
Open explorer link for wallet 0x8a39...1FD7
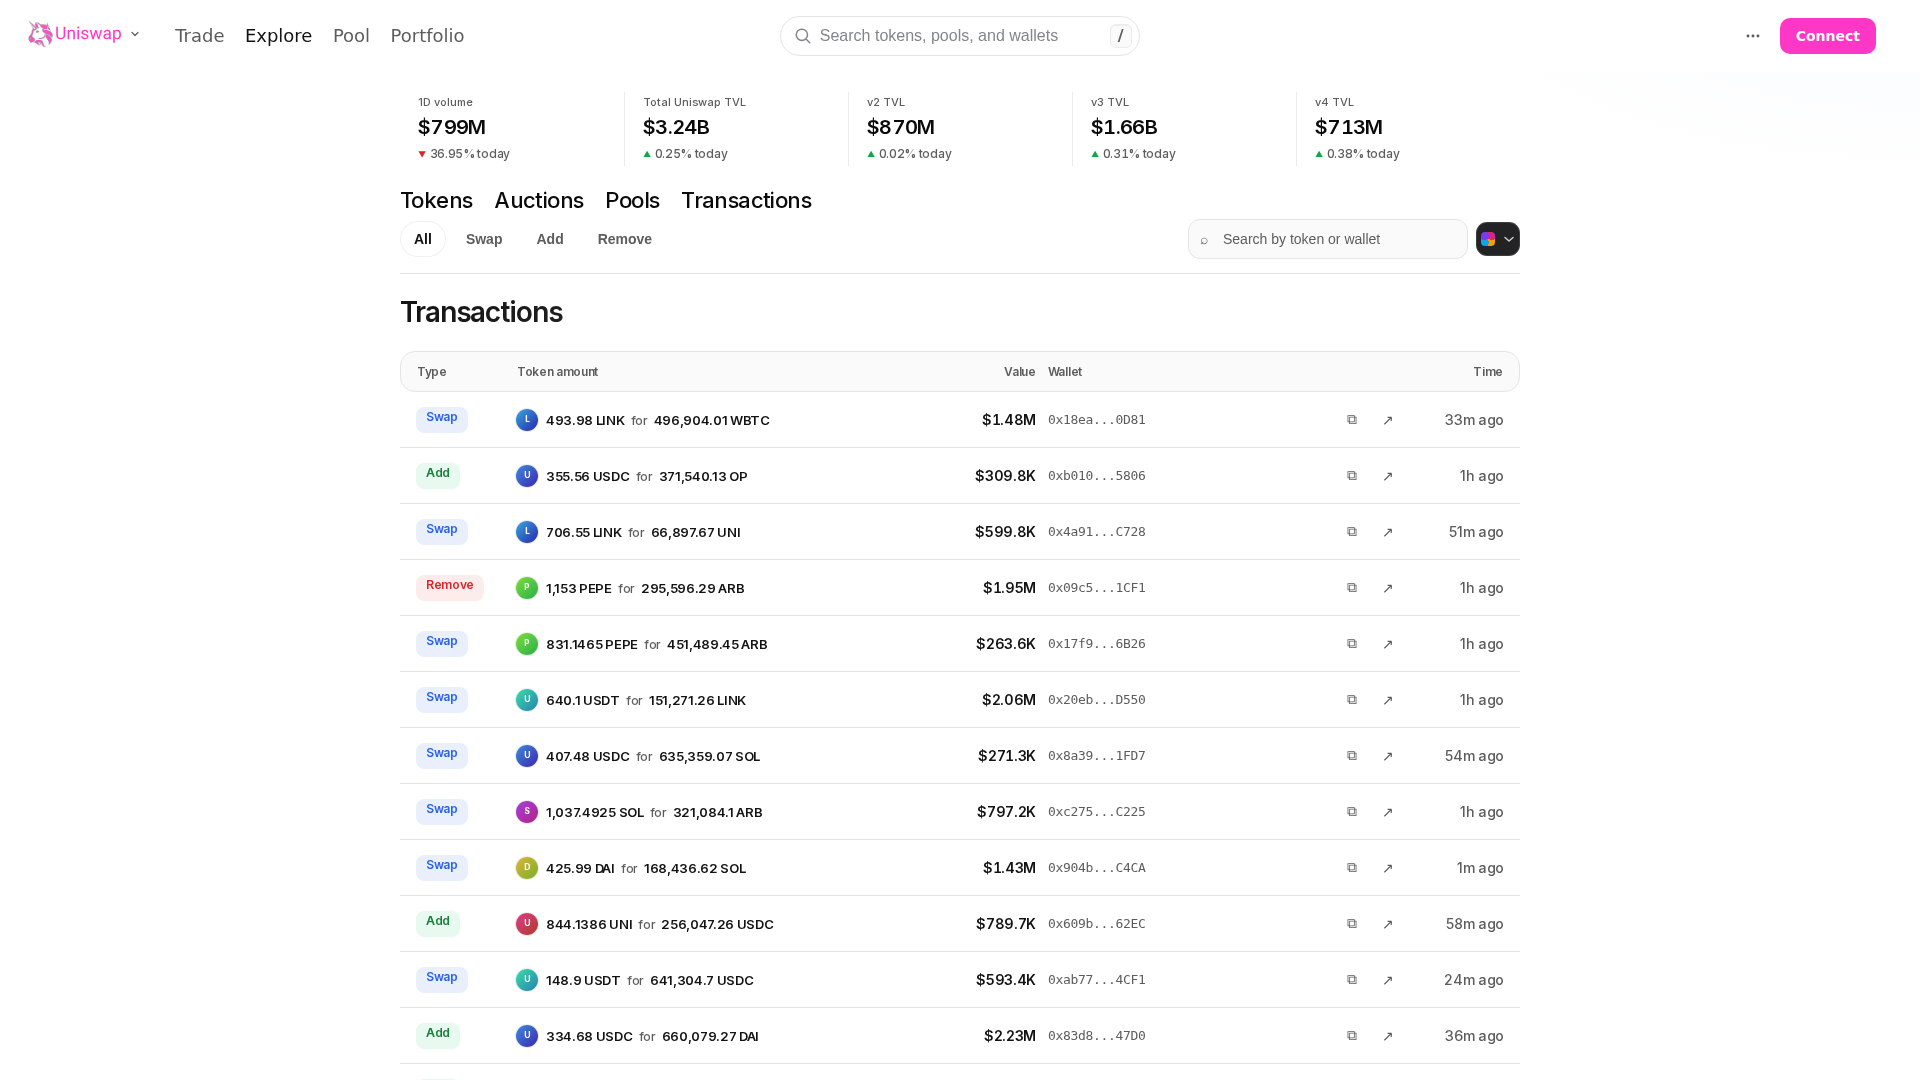coord(1388,756)
